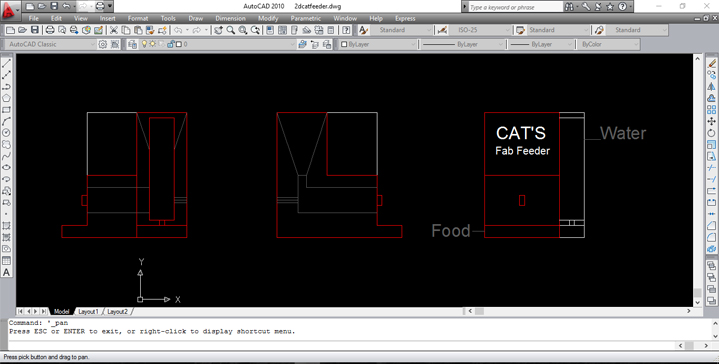Select the Hatch tool
The height and width of the screenshot is (364, 719).
coord(6,226)
